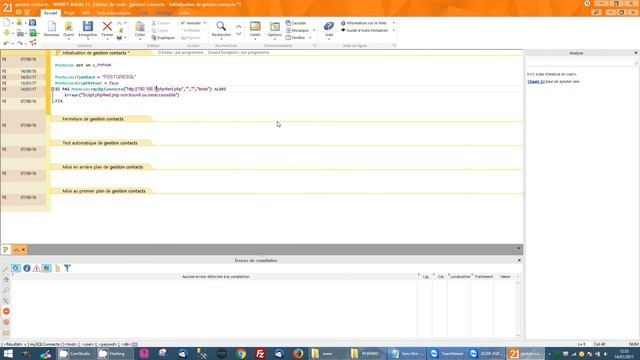Click Dupliquer in the Edition group
The image size is (640, 360).
pos(163,38)
